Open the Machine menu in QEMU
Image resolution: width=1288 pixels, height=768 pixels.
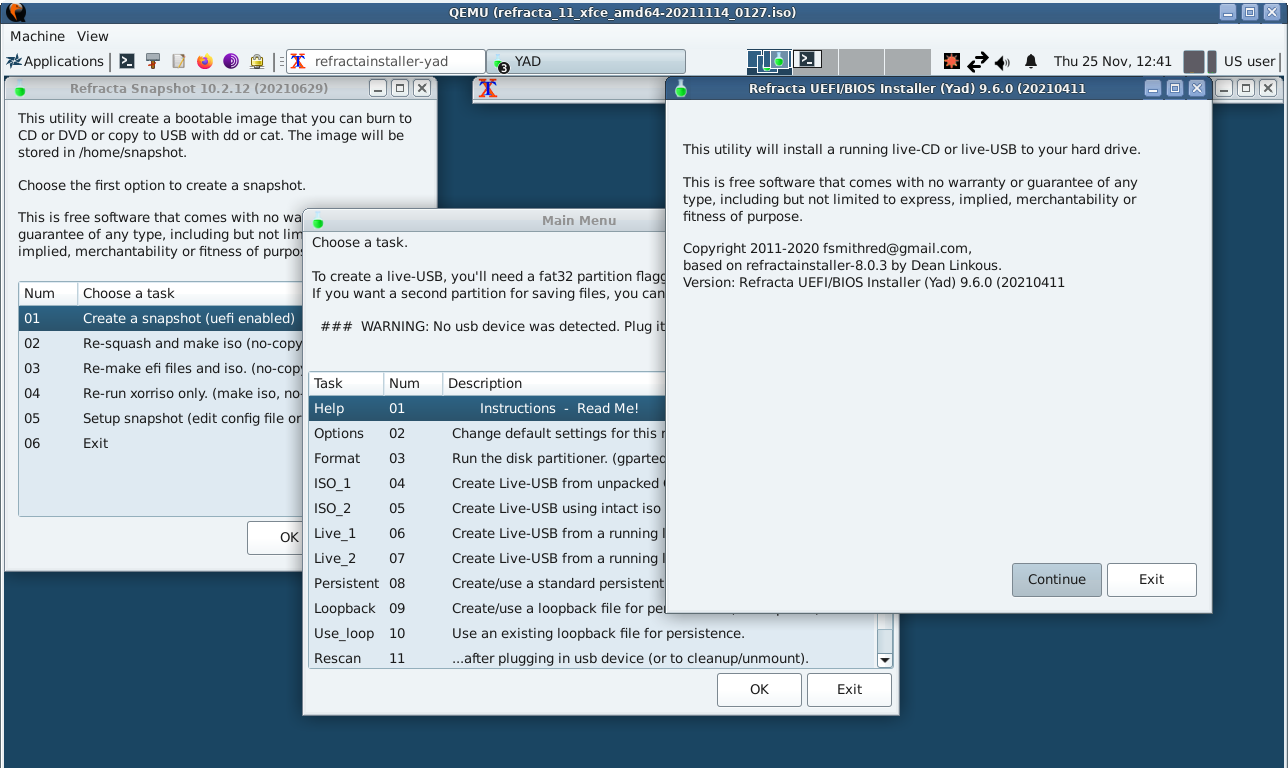(x=37, y=36)
